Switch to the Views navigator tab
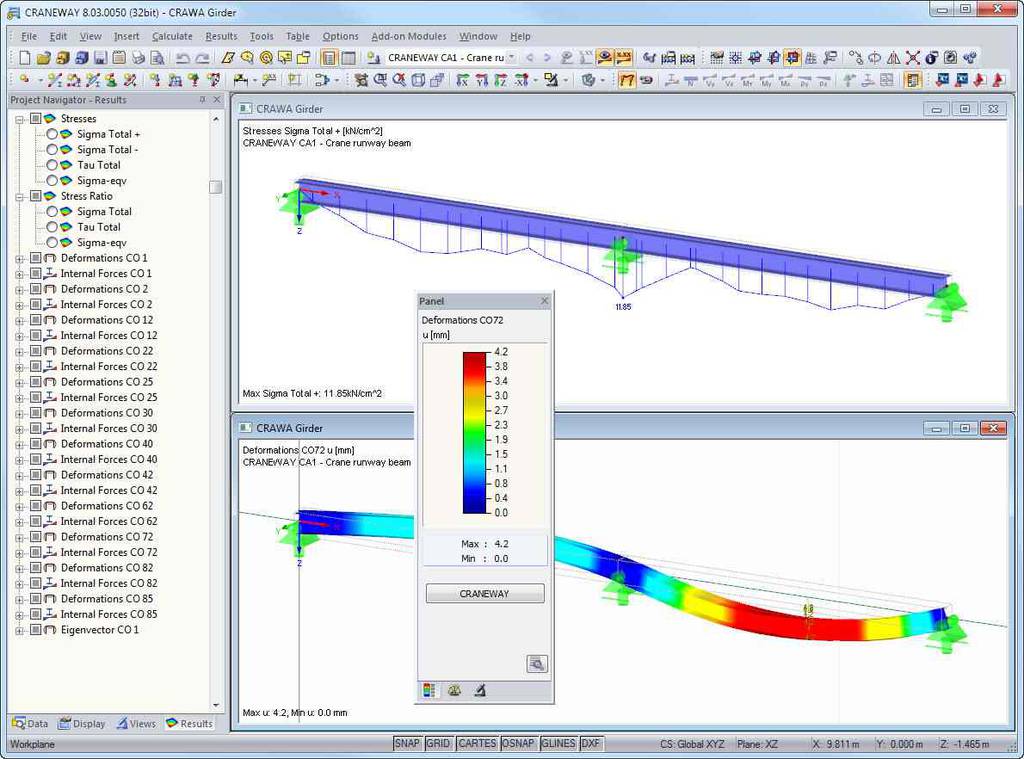 click(136, 723)
